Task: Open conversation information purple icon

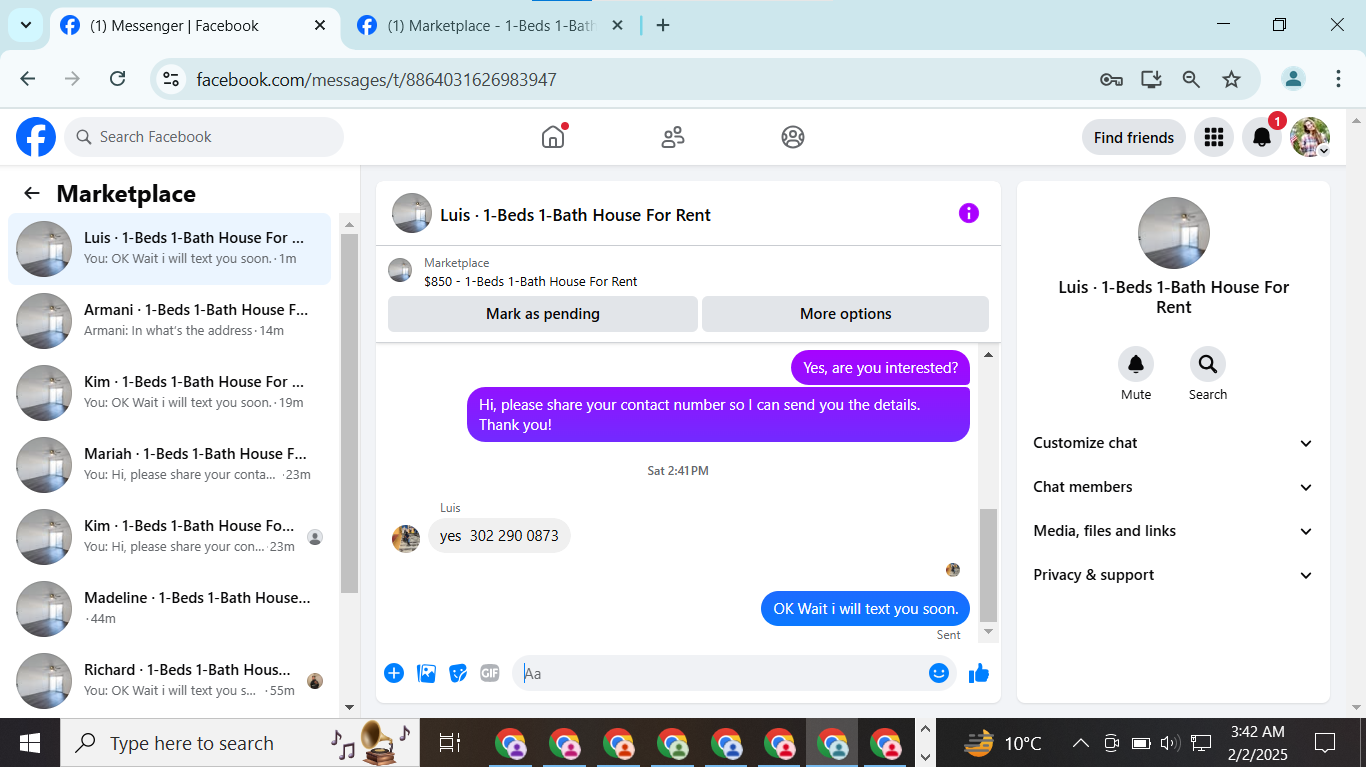Action: tap(969, 213)
